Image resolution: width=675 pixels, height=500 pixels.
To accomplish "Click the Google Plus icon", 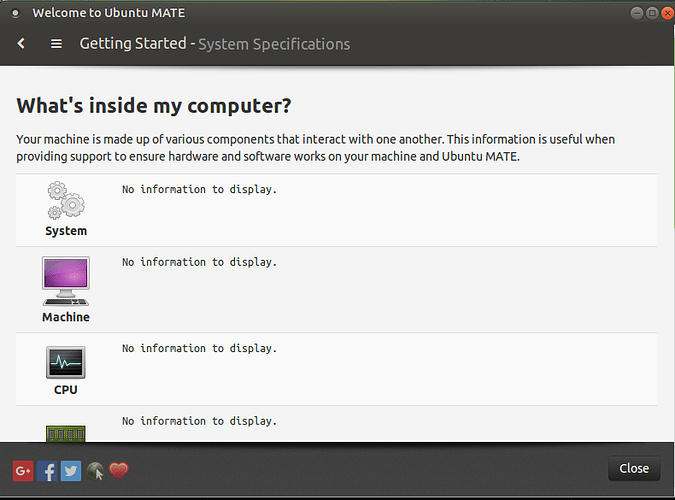I will (x=23, y=471).
